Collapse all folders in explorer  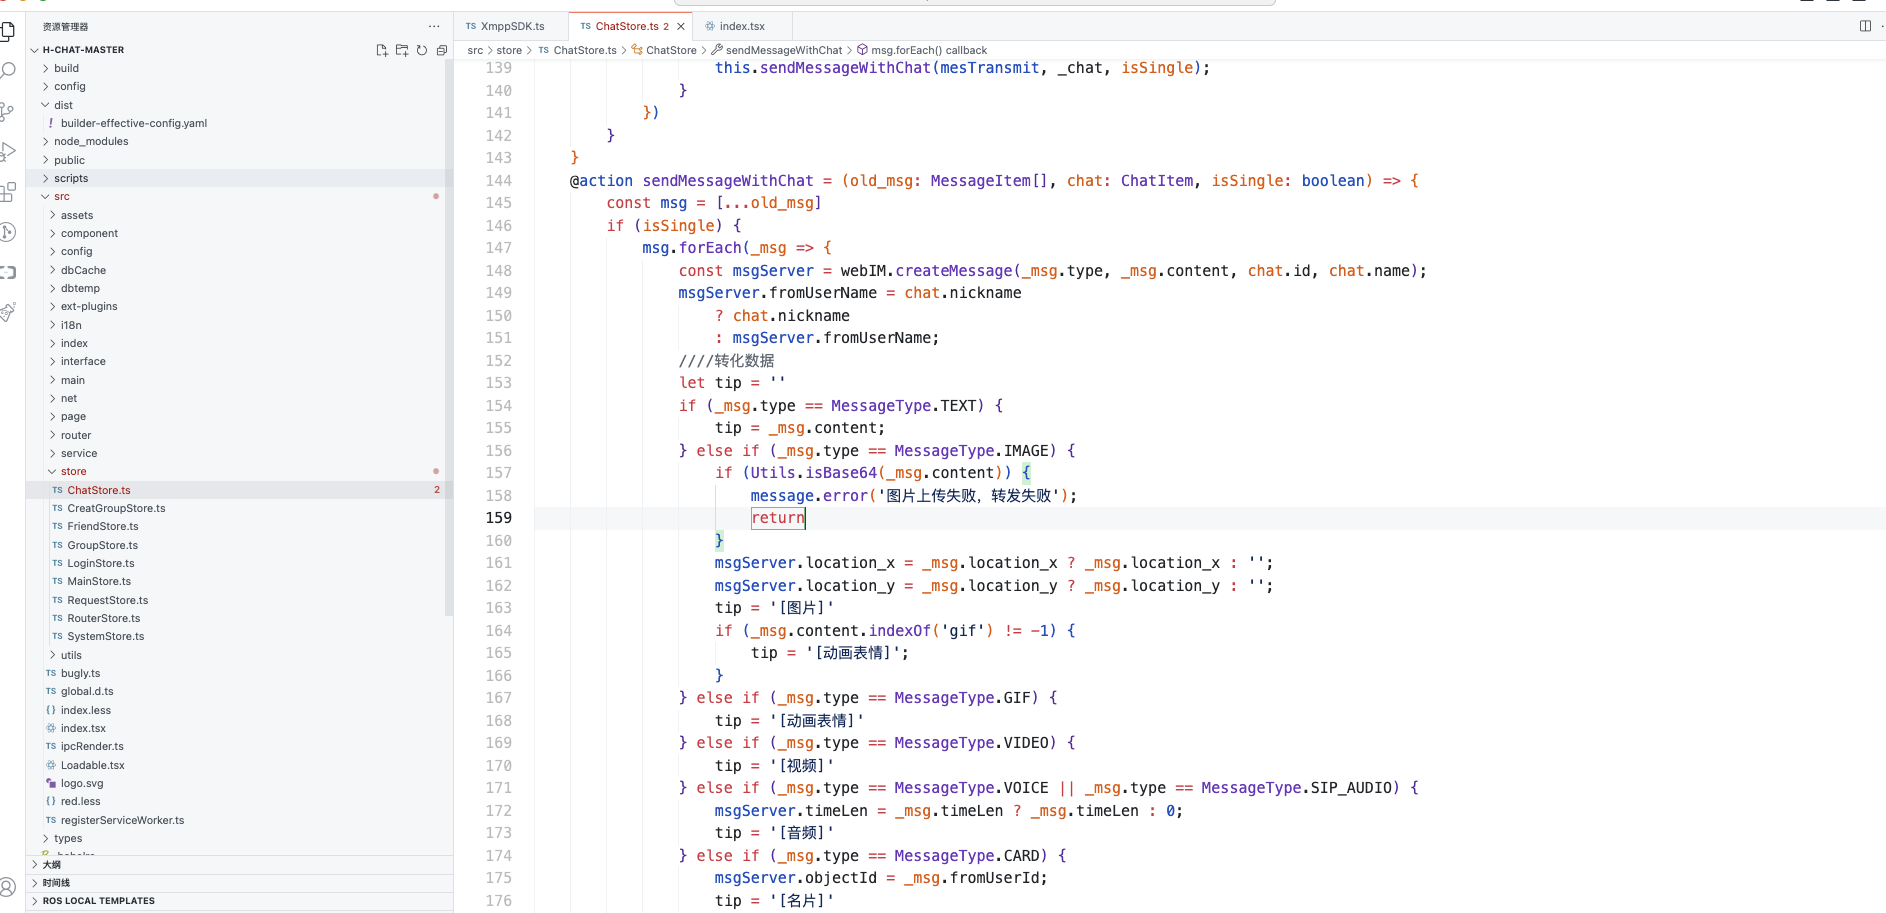pyautogui.click(x=441, y=50)
